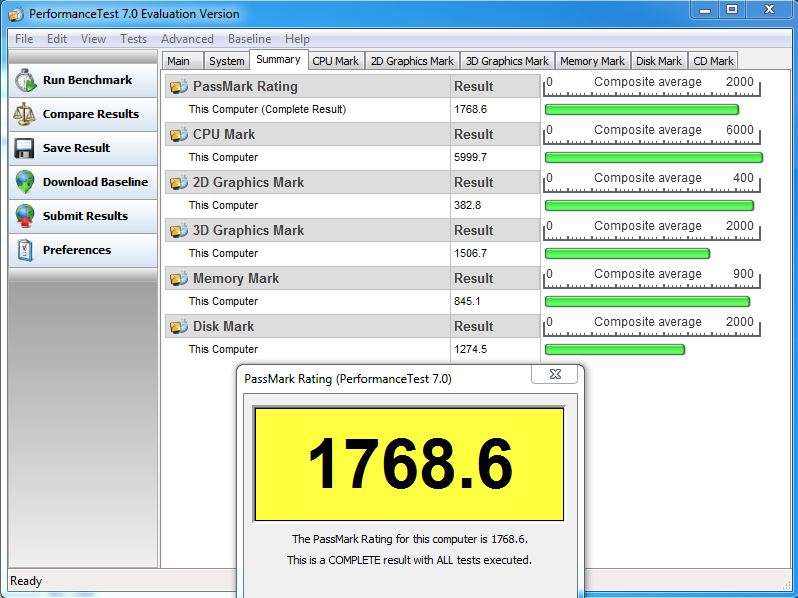Click the Run Benchmark stopwatch icon

24,81
